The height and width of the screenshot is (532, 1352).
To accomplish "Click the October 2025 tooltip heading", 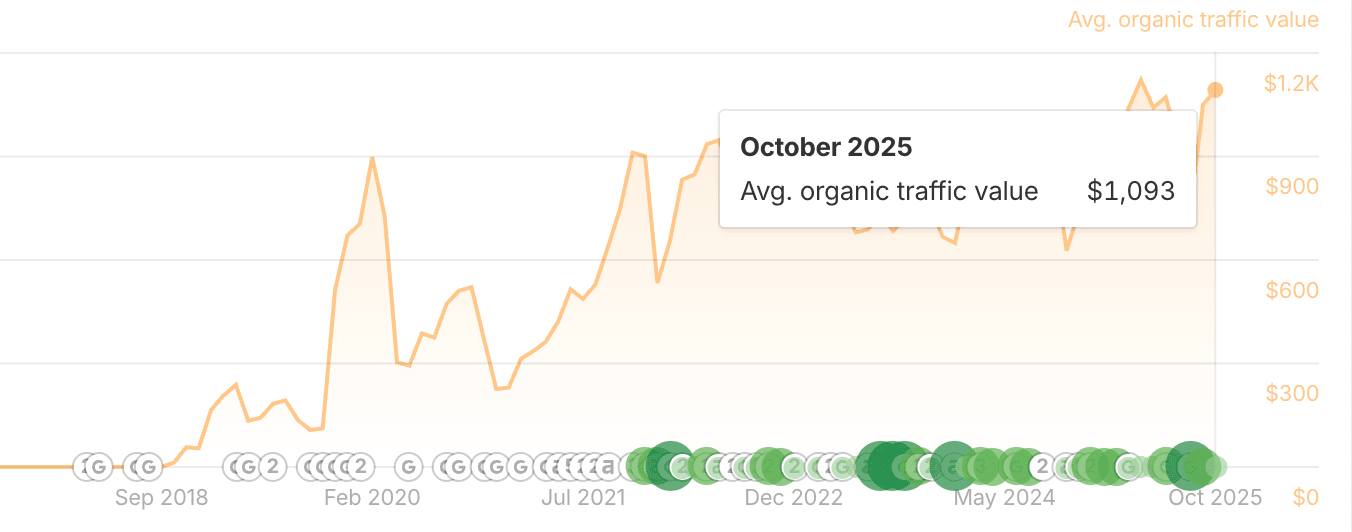I will tap(826, 147).
